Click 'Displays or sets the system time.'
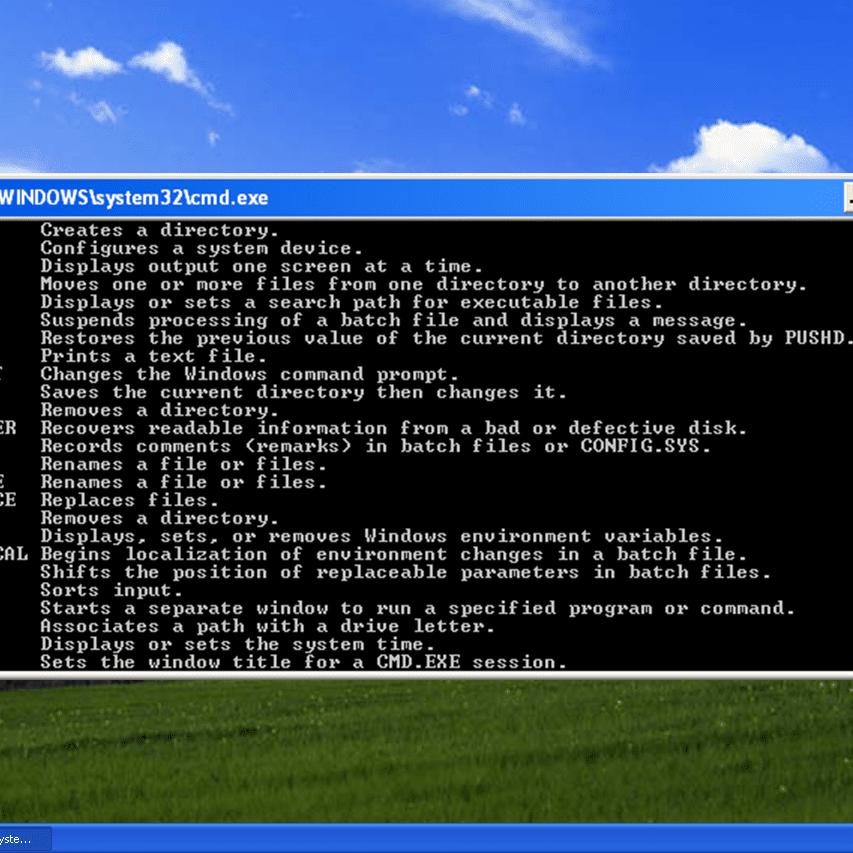Image resolution: width=853 pixels, height=853 pixels. [238, 644]
